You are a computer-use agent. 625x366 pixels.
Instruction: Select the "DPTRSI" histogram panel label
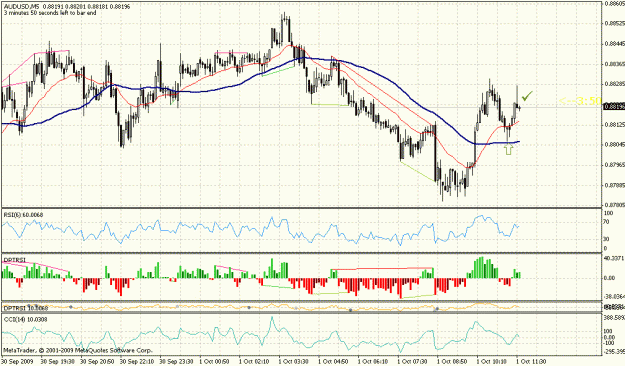[x=15, y=260]
